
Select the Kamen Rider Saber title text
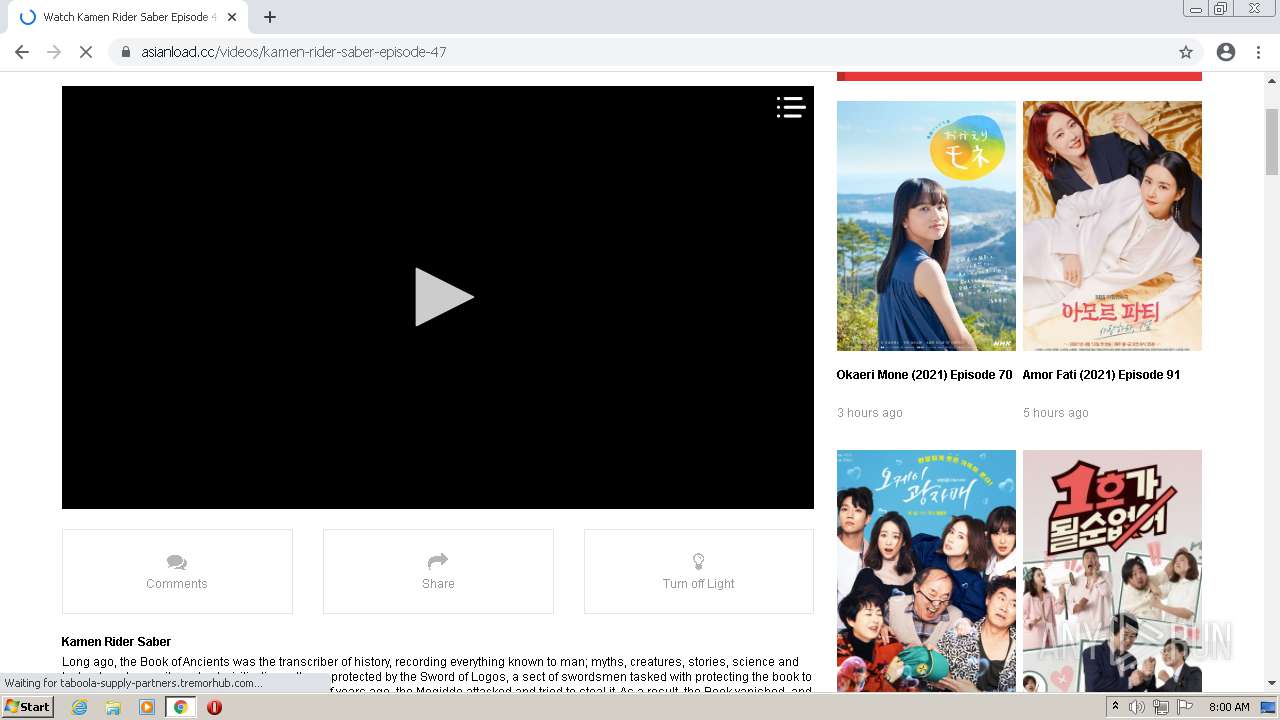[116, 642]
